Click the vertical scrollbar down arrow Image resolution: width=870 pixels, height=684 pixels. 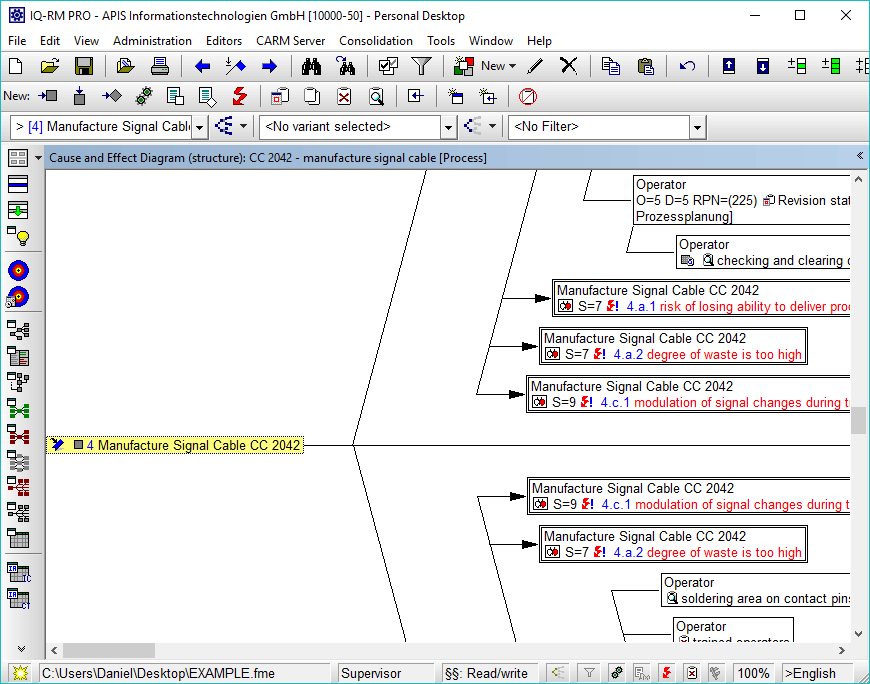[x=859, y=633]
